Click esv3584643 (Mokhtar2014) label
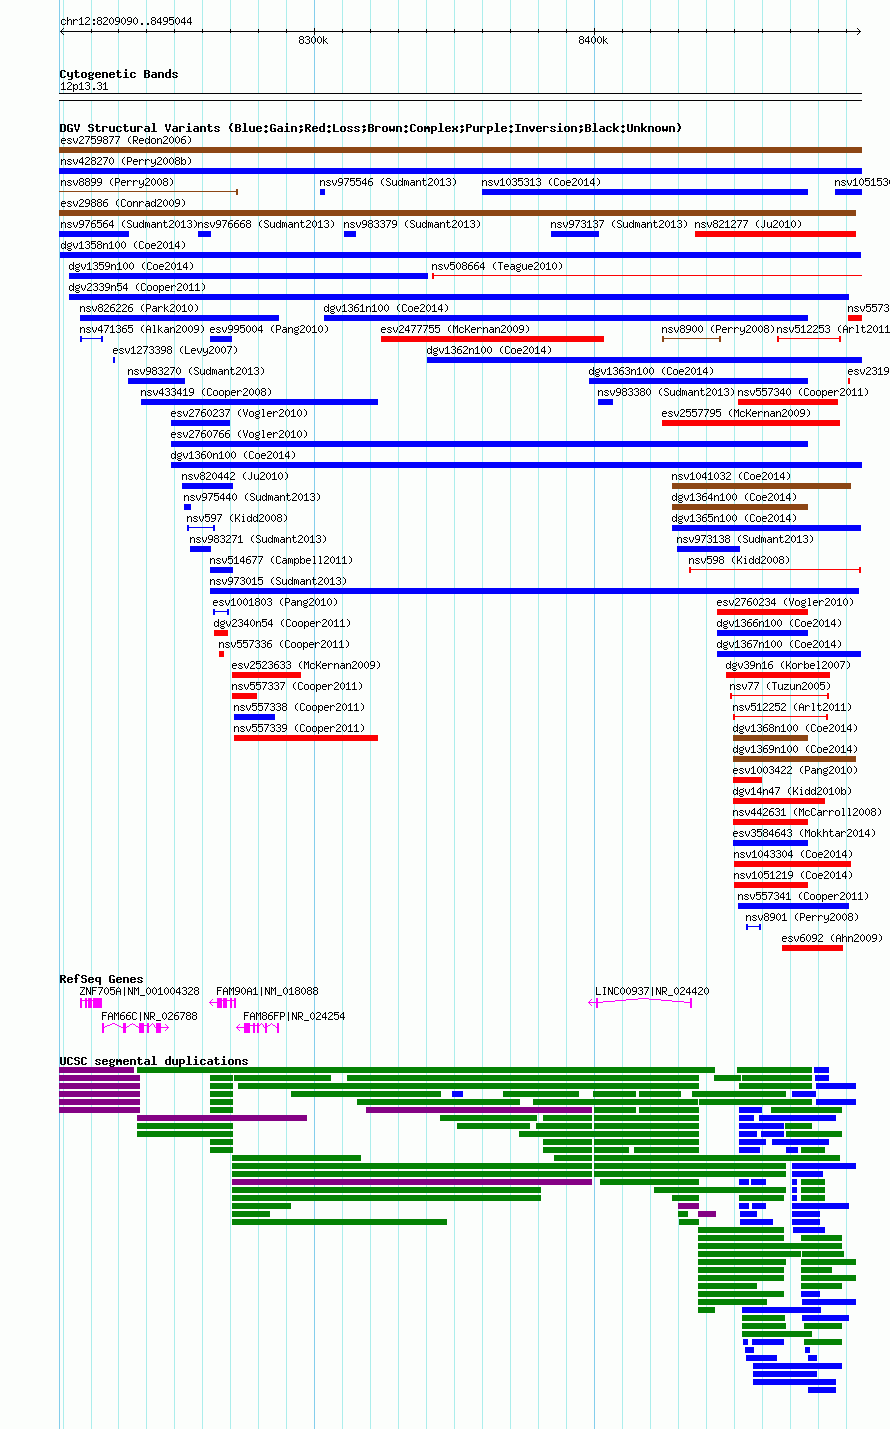Image resolution: width=890 pixels, height=1429 pixels. [x=804, y=833]
